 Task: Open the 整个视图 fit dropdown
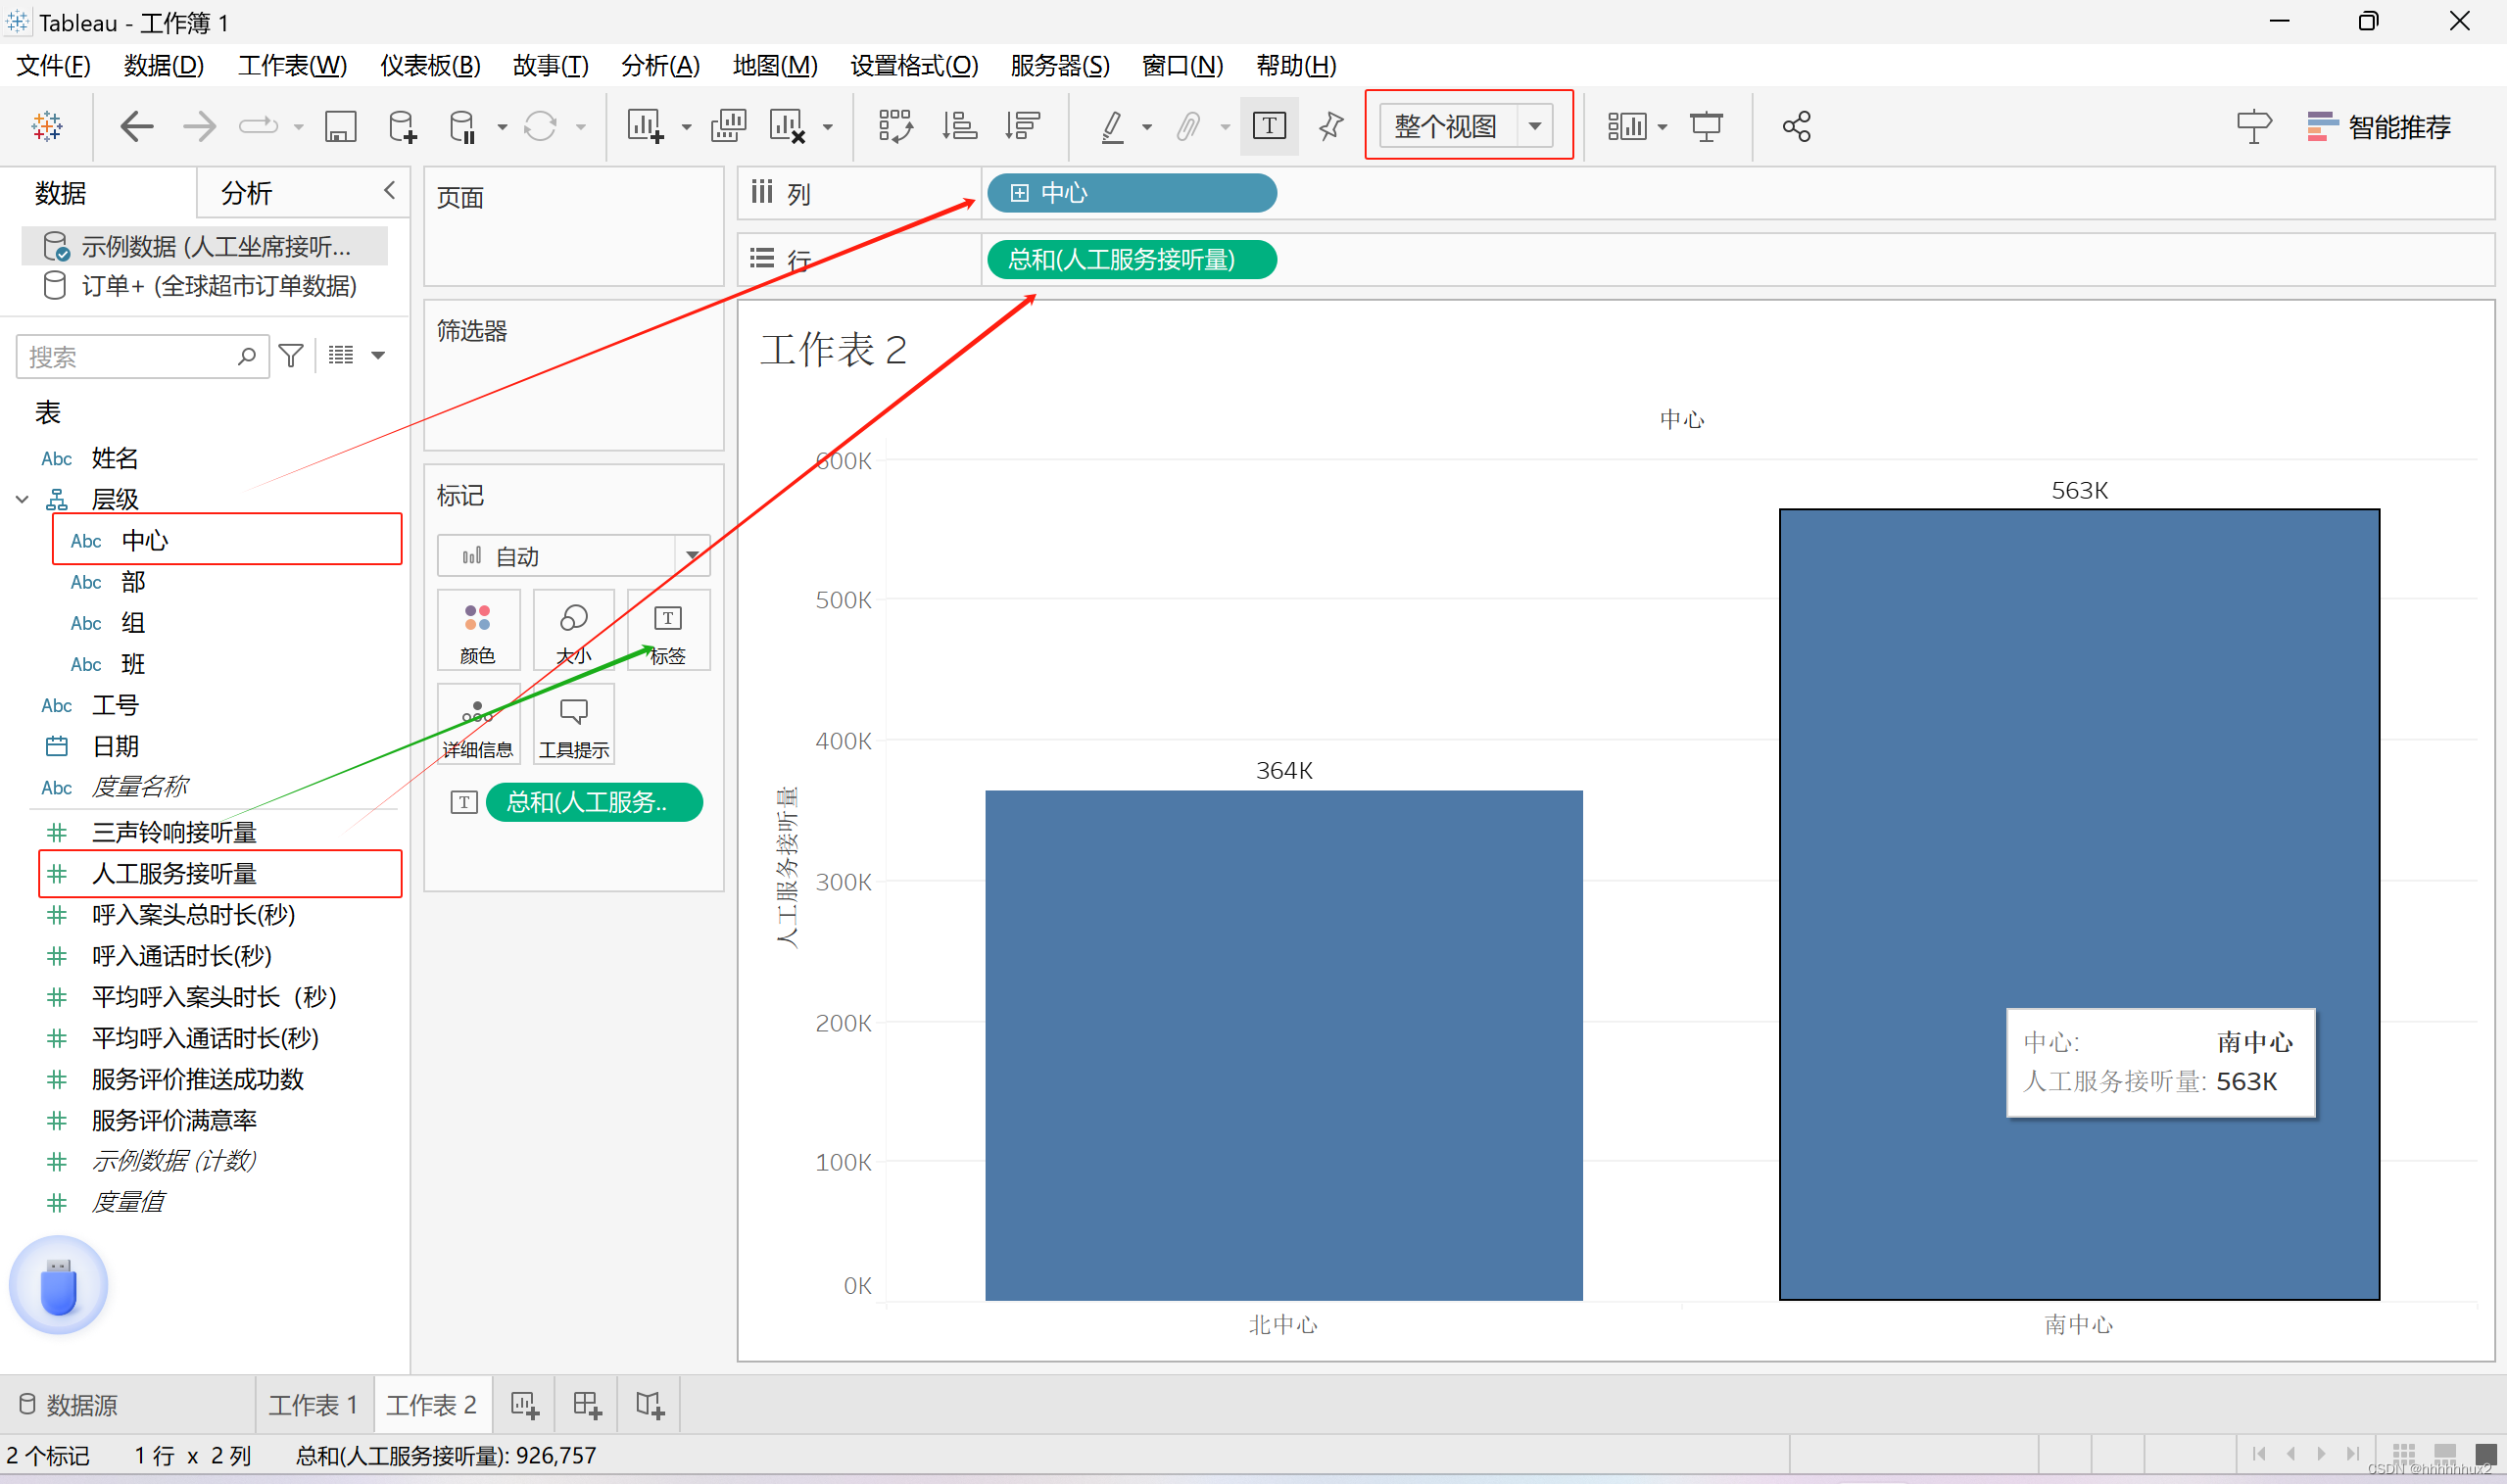tap(1535, 127)
